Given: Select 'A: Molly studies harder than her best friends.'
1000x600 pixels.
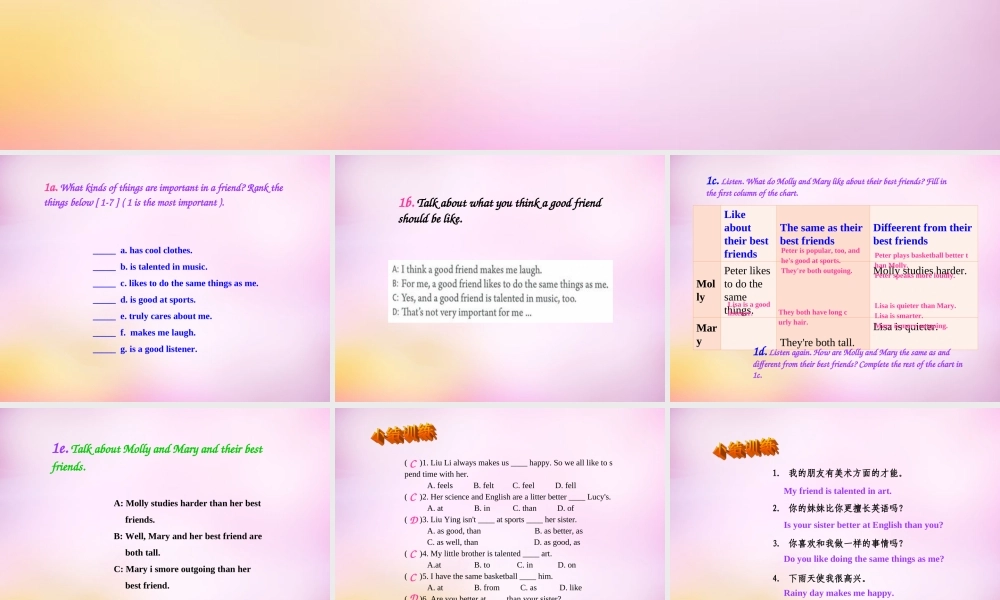Looking at the screenshot, I should click(188, 511).
